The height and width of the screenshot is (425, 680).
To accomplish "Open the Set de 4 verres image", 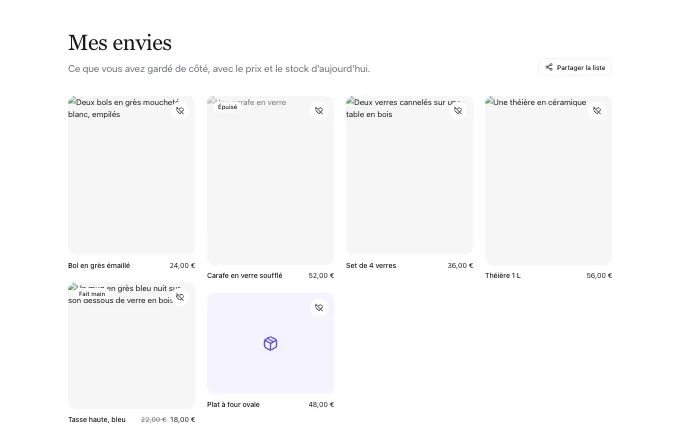I will click(x=409, y=175).
